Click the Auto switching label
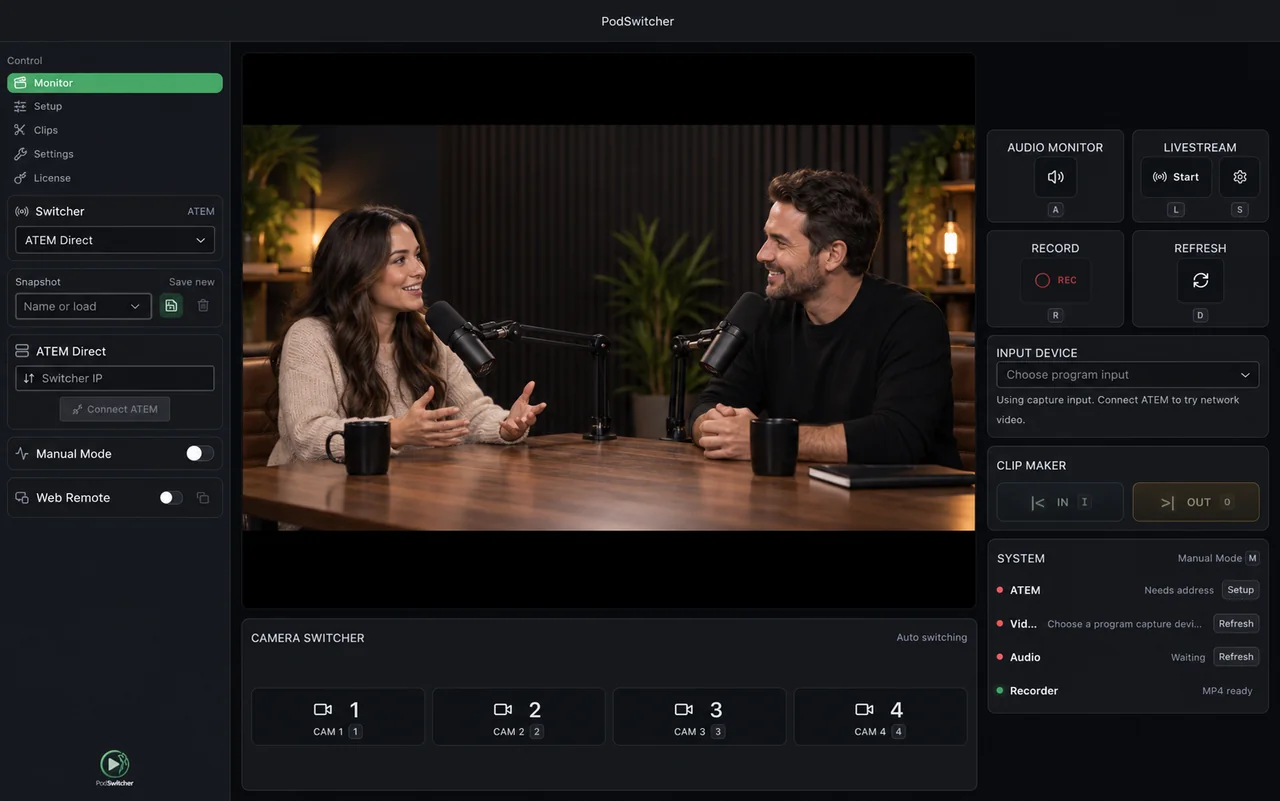This screenshot has height=801, width=1280. point(932,637)
